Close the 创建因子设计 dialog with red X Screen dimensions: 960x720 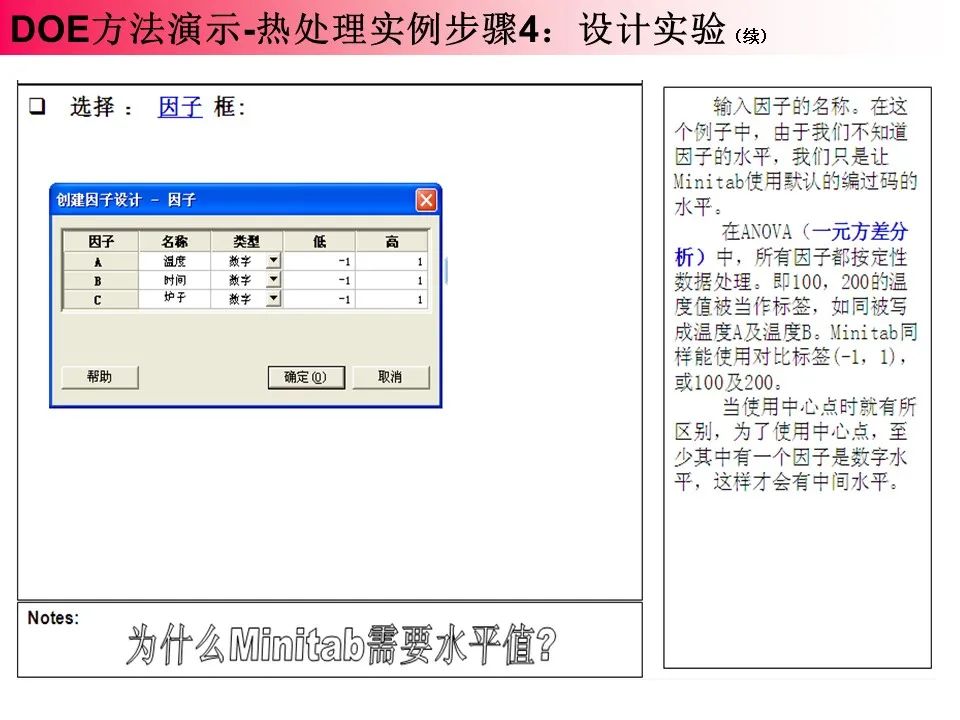click(x=426, y=200)
